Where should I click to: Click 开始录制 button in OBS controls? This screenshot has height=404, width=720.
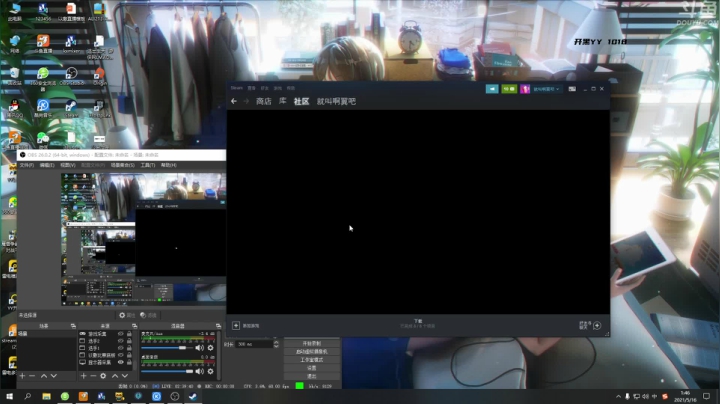point(312,343)
